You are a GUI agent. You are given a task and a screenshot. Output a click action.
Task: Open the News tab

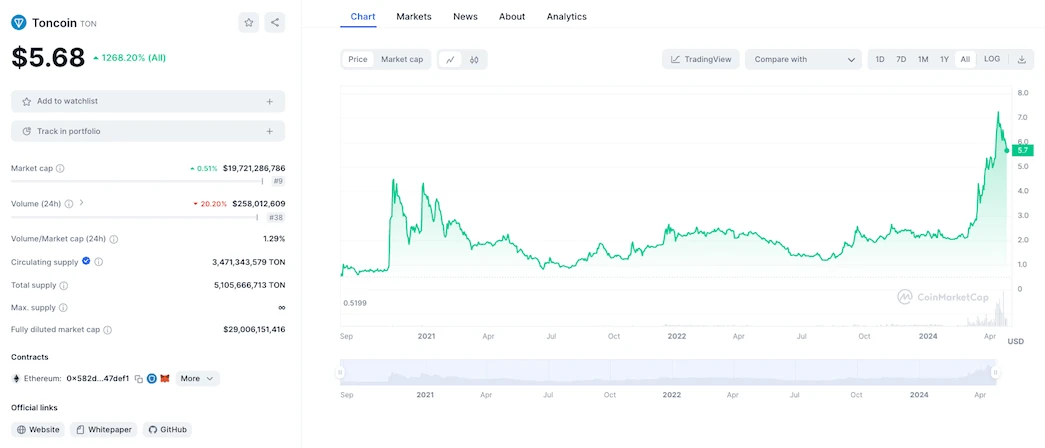465,17
